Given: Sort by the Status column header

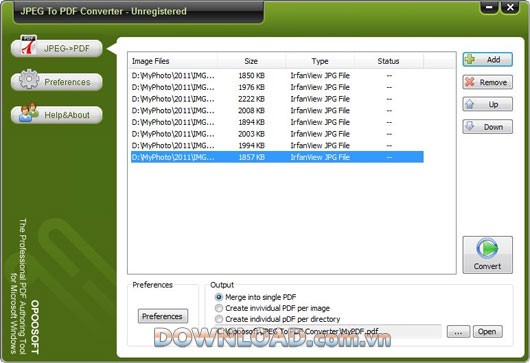Looking at the screenshot, I should point(389,61).
